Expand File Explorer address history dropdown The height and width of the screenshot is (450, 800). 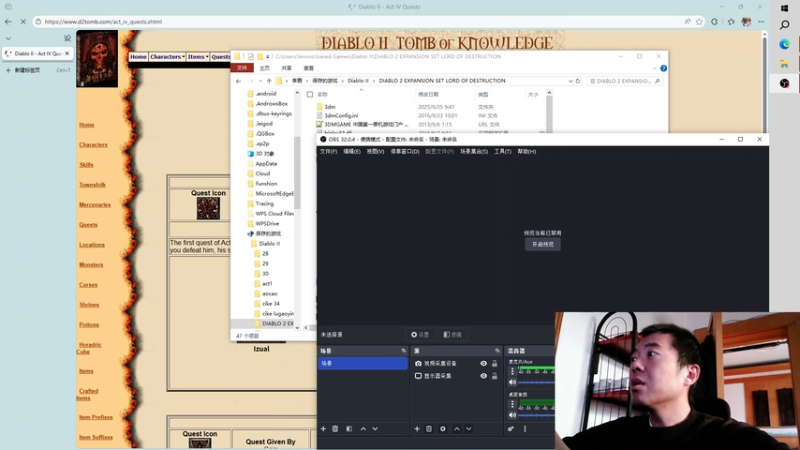click(570, 81)
